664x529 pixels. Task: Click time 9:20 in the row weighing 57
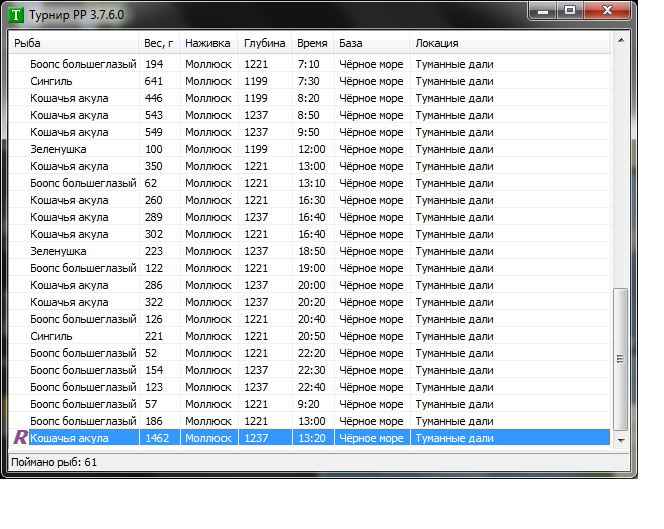pyautogui.click(x=308, y=404)
